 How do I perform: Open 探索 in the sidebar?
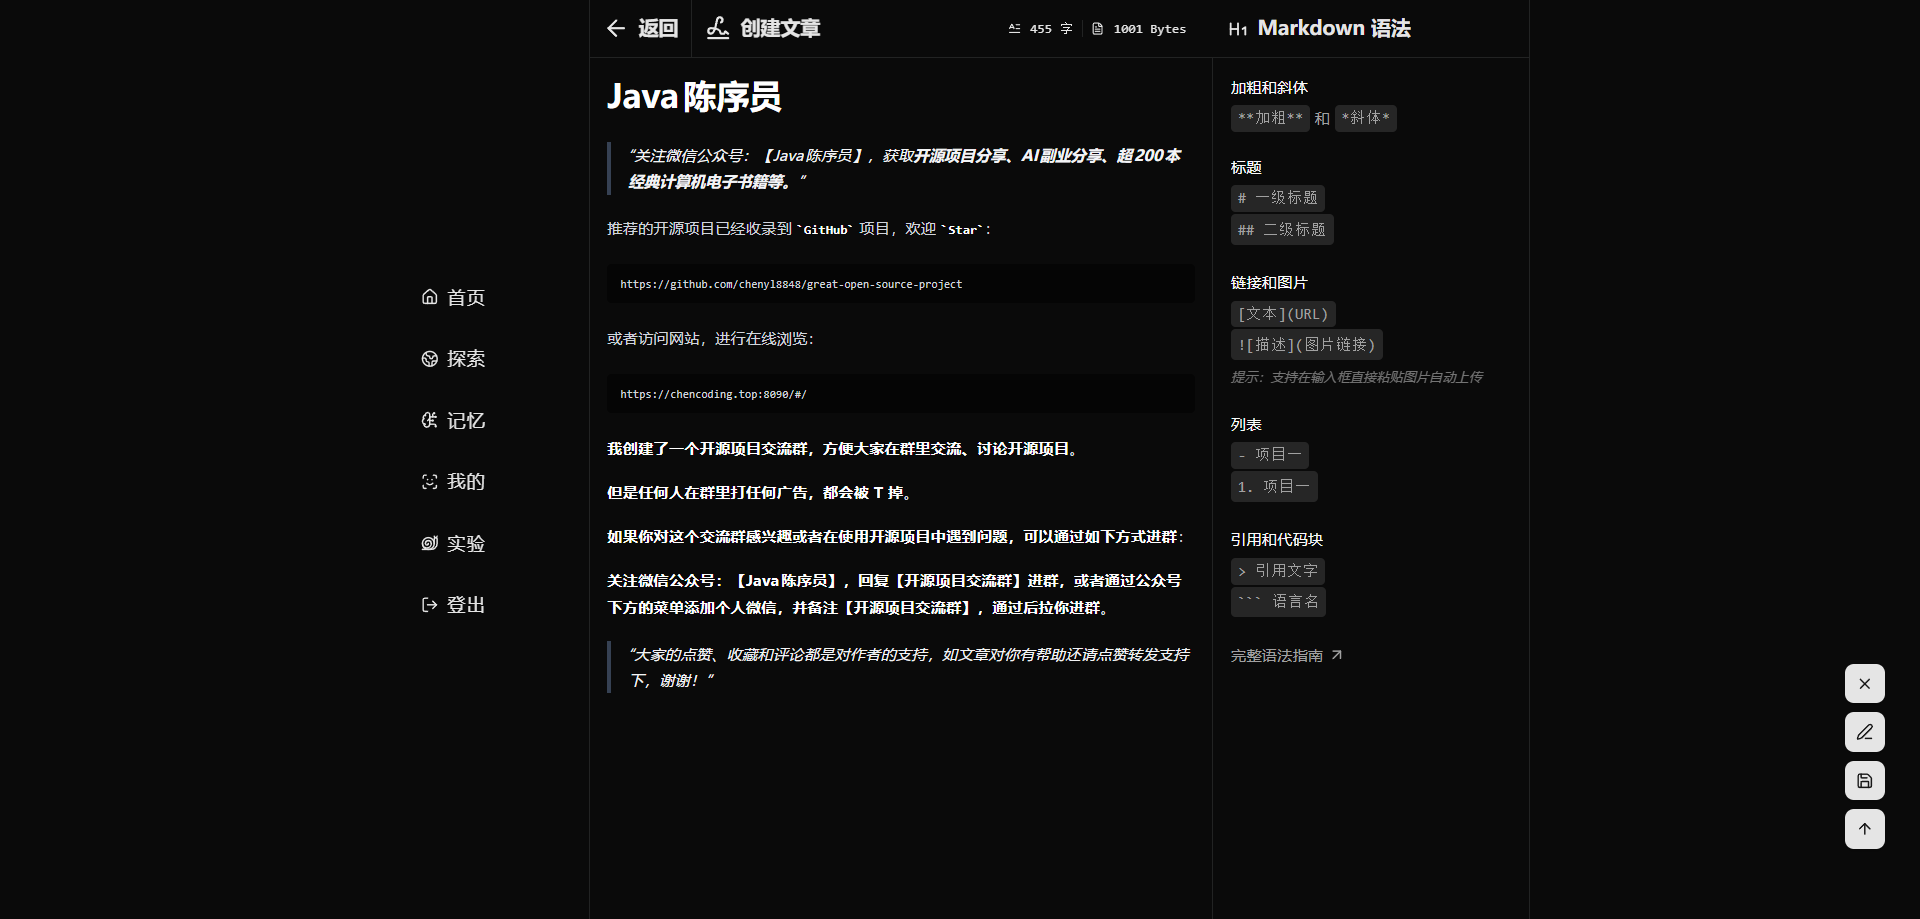[454, 359]
